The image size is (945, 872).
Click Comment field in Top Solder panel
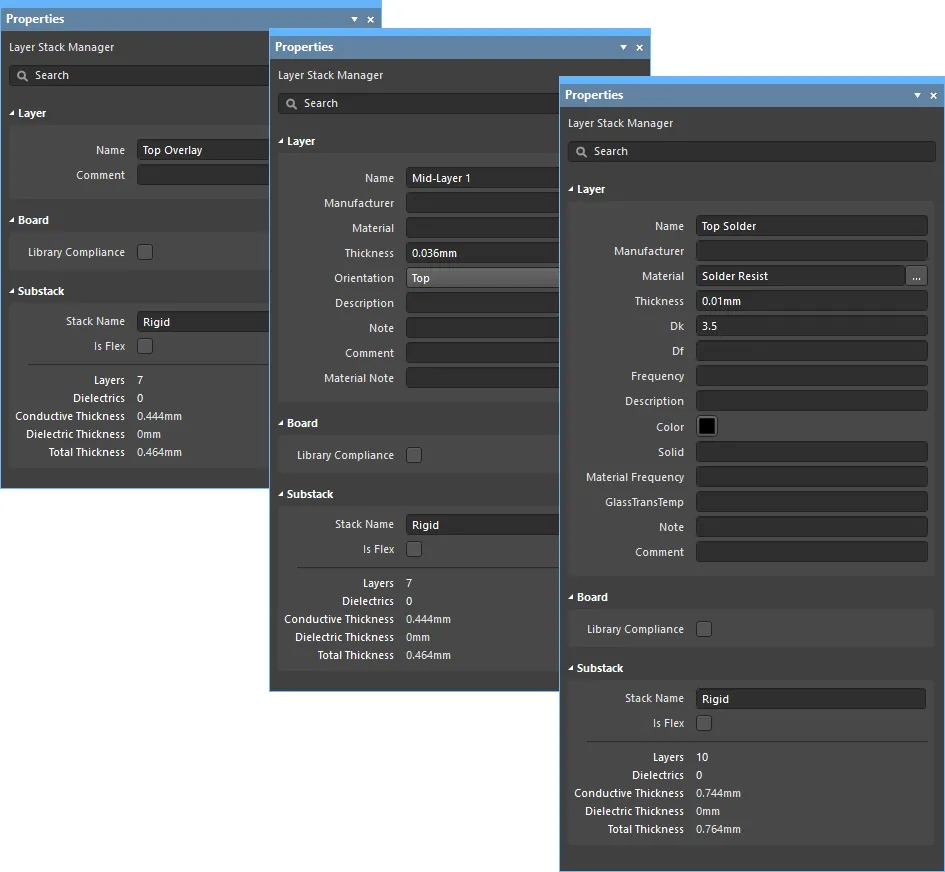click(811, 552)
